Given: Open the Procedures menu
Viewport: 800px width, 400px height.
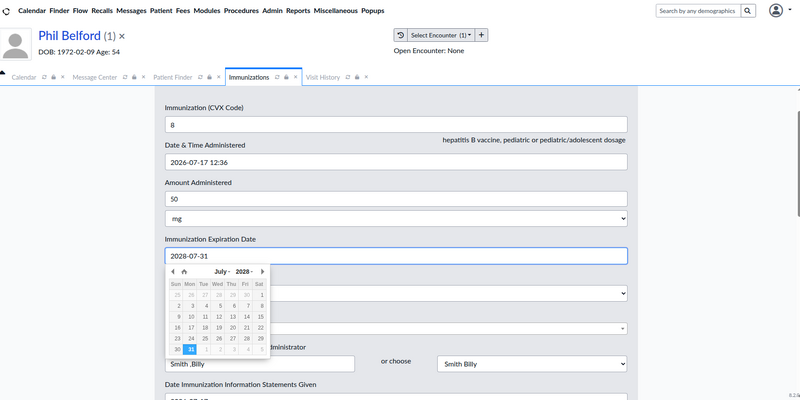Looking at the screenshot, I should [x=241, y=11].
